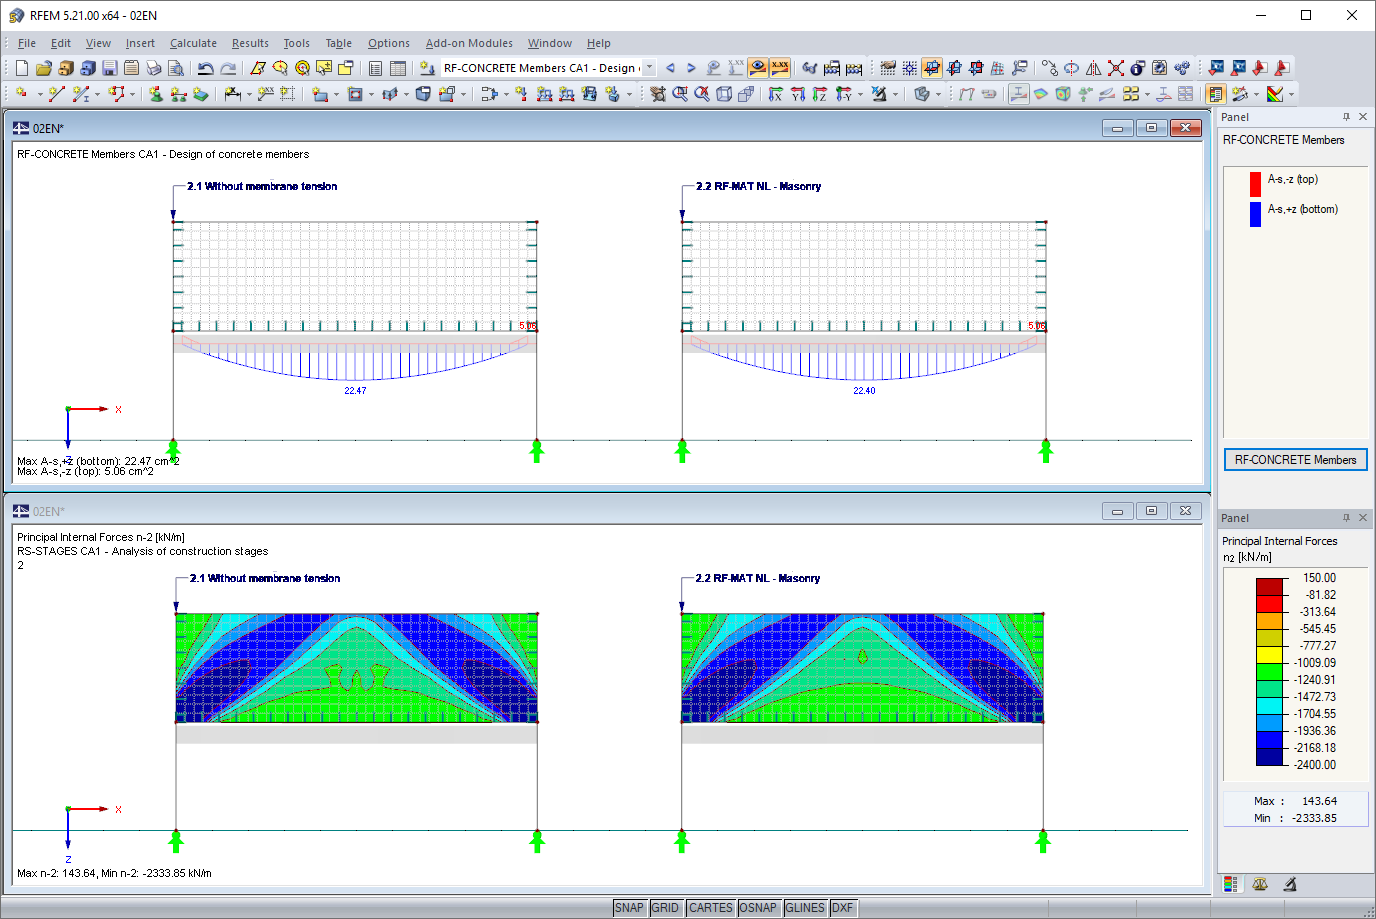This screenshot has height=919, width=1376.
Task: Switch to isometric wireframe cube view
Action: point(724,94)
